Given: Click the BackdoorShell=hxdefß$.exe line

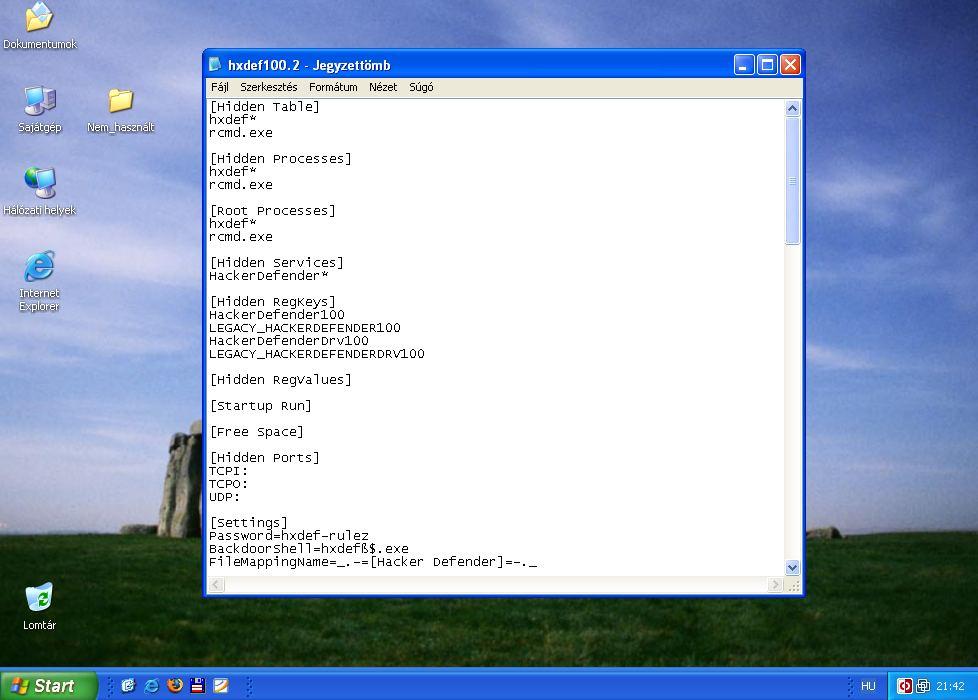Looking at the screenshot, I should pos(309,549).
